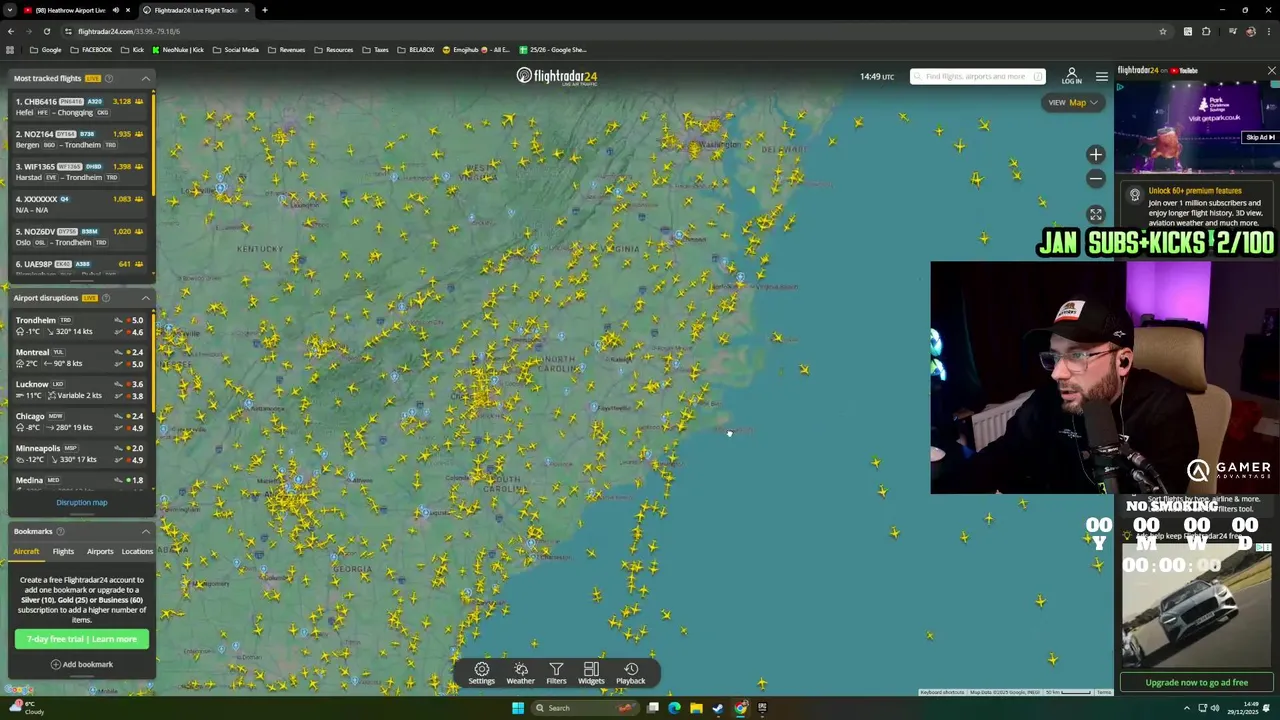The image size is (1280, 720).
Task: Open Steam from taskbar
Action: click(718, 708)
